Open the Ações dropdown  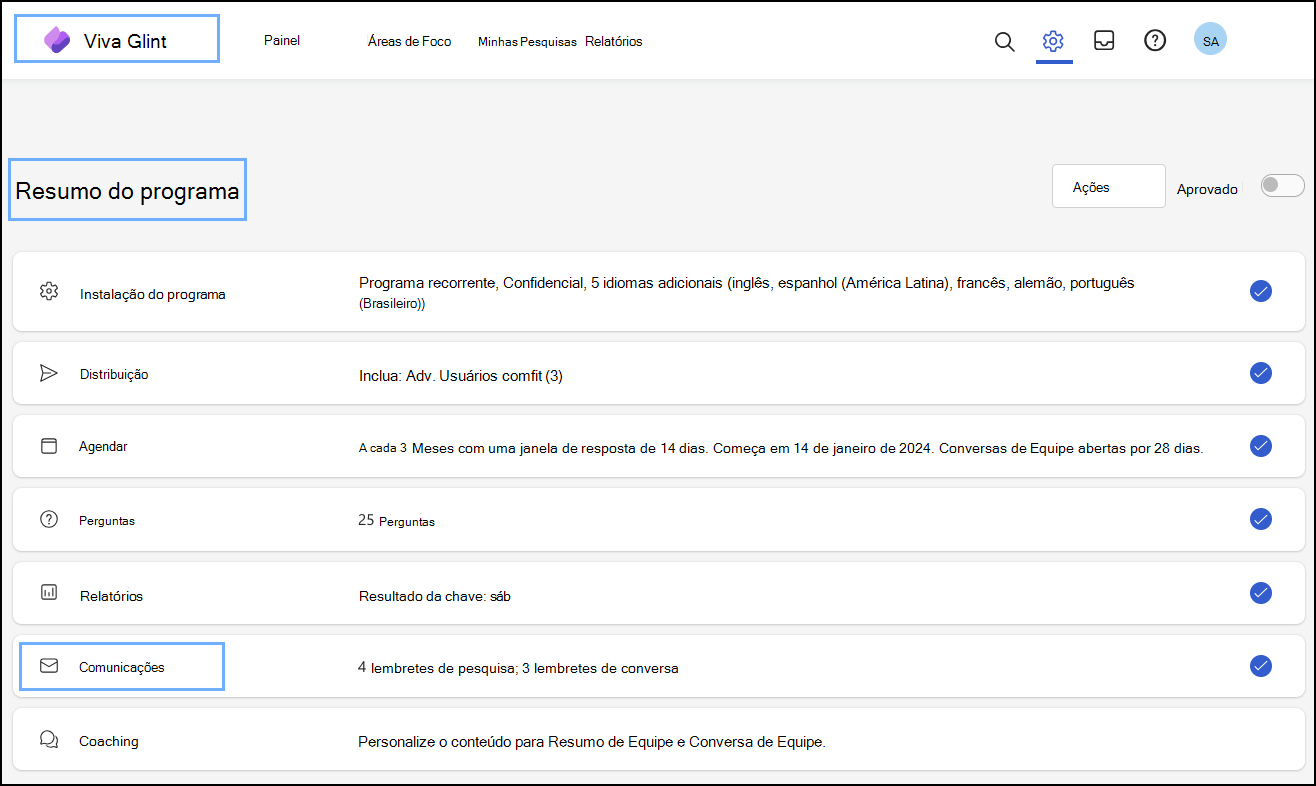point(1108,187)
